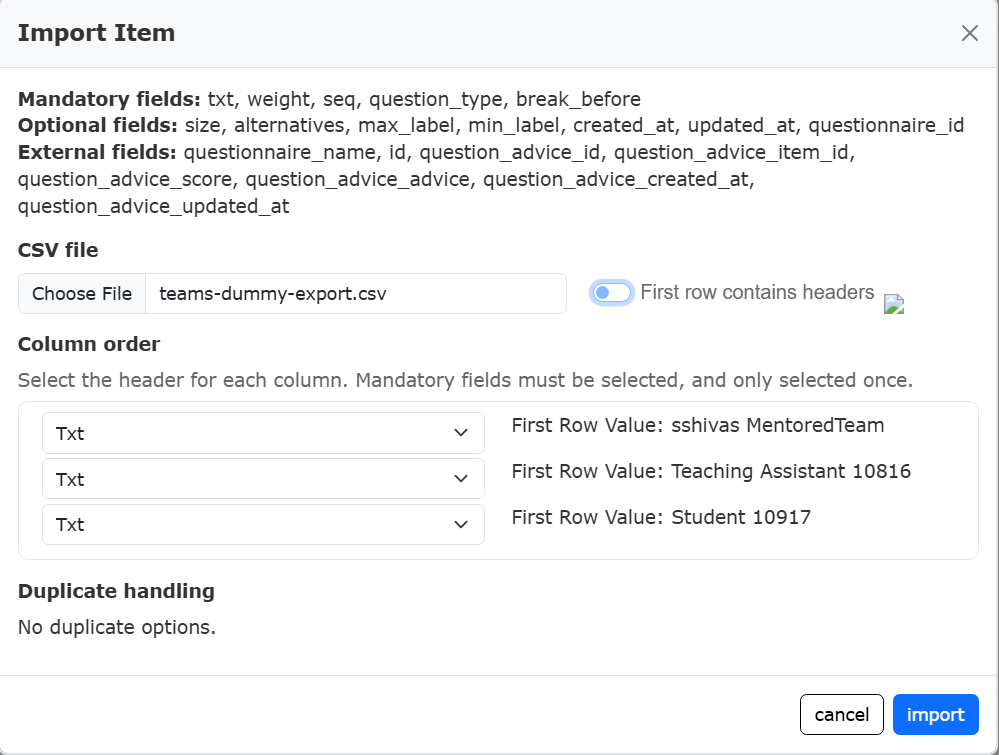The width and height of the screenshot is (999, 755).
Task: Click the Duplicate handling heading
Action: [x=116, y=591]
